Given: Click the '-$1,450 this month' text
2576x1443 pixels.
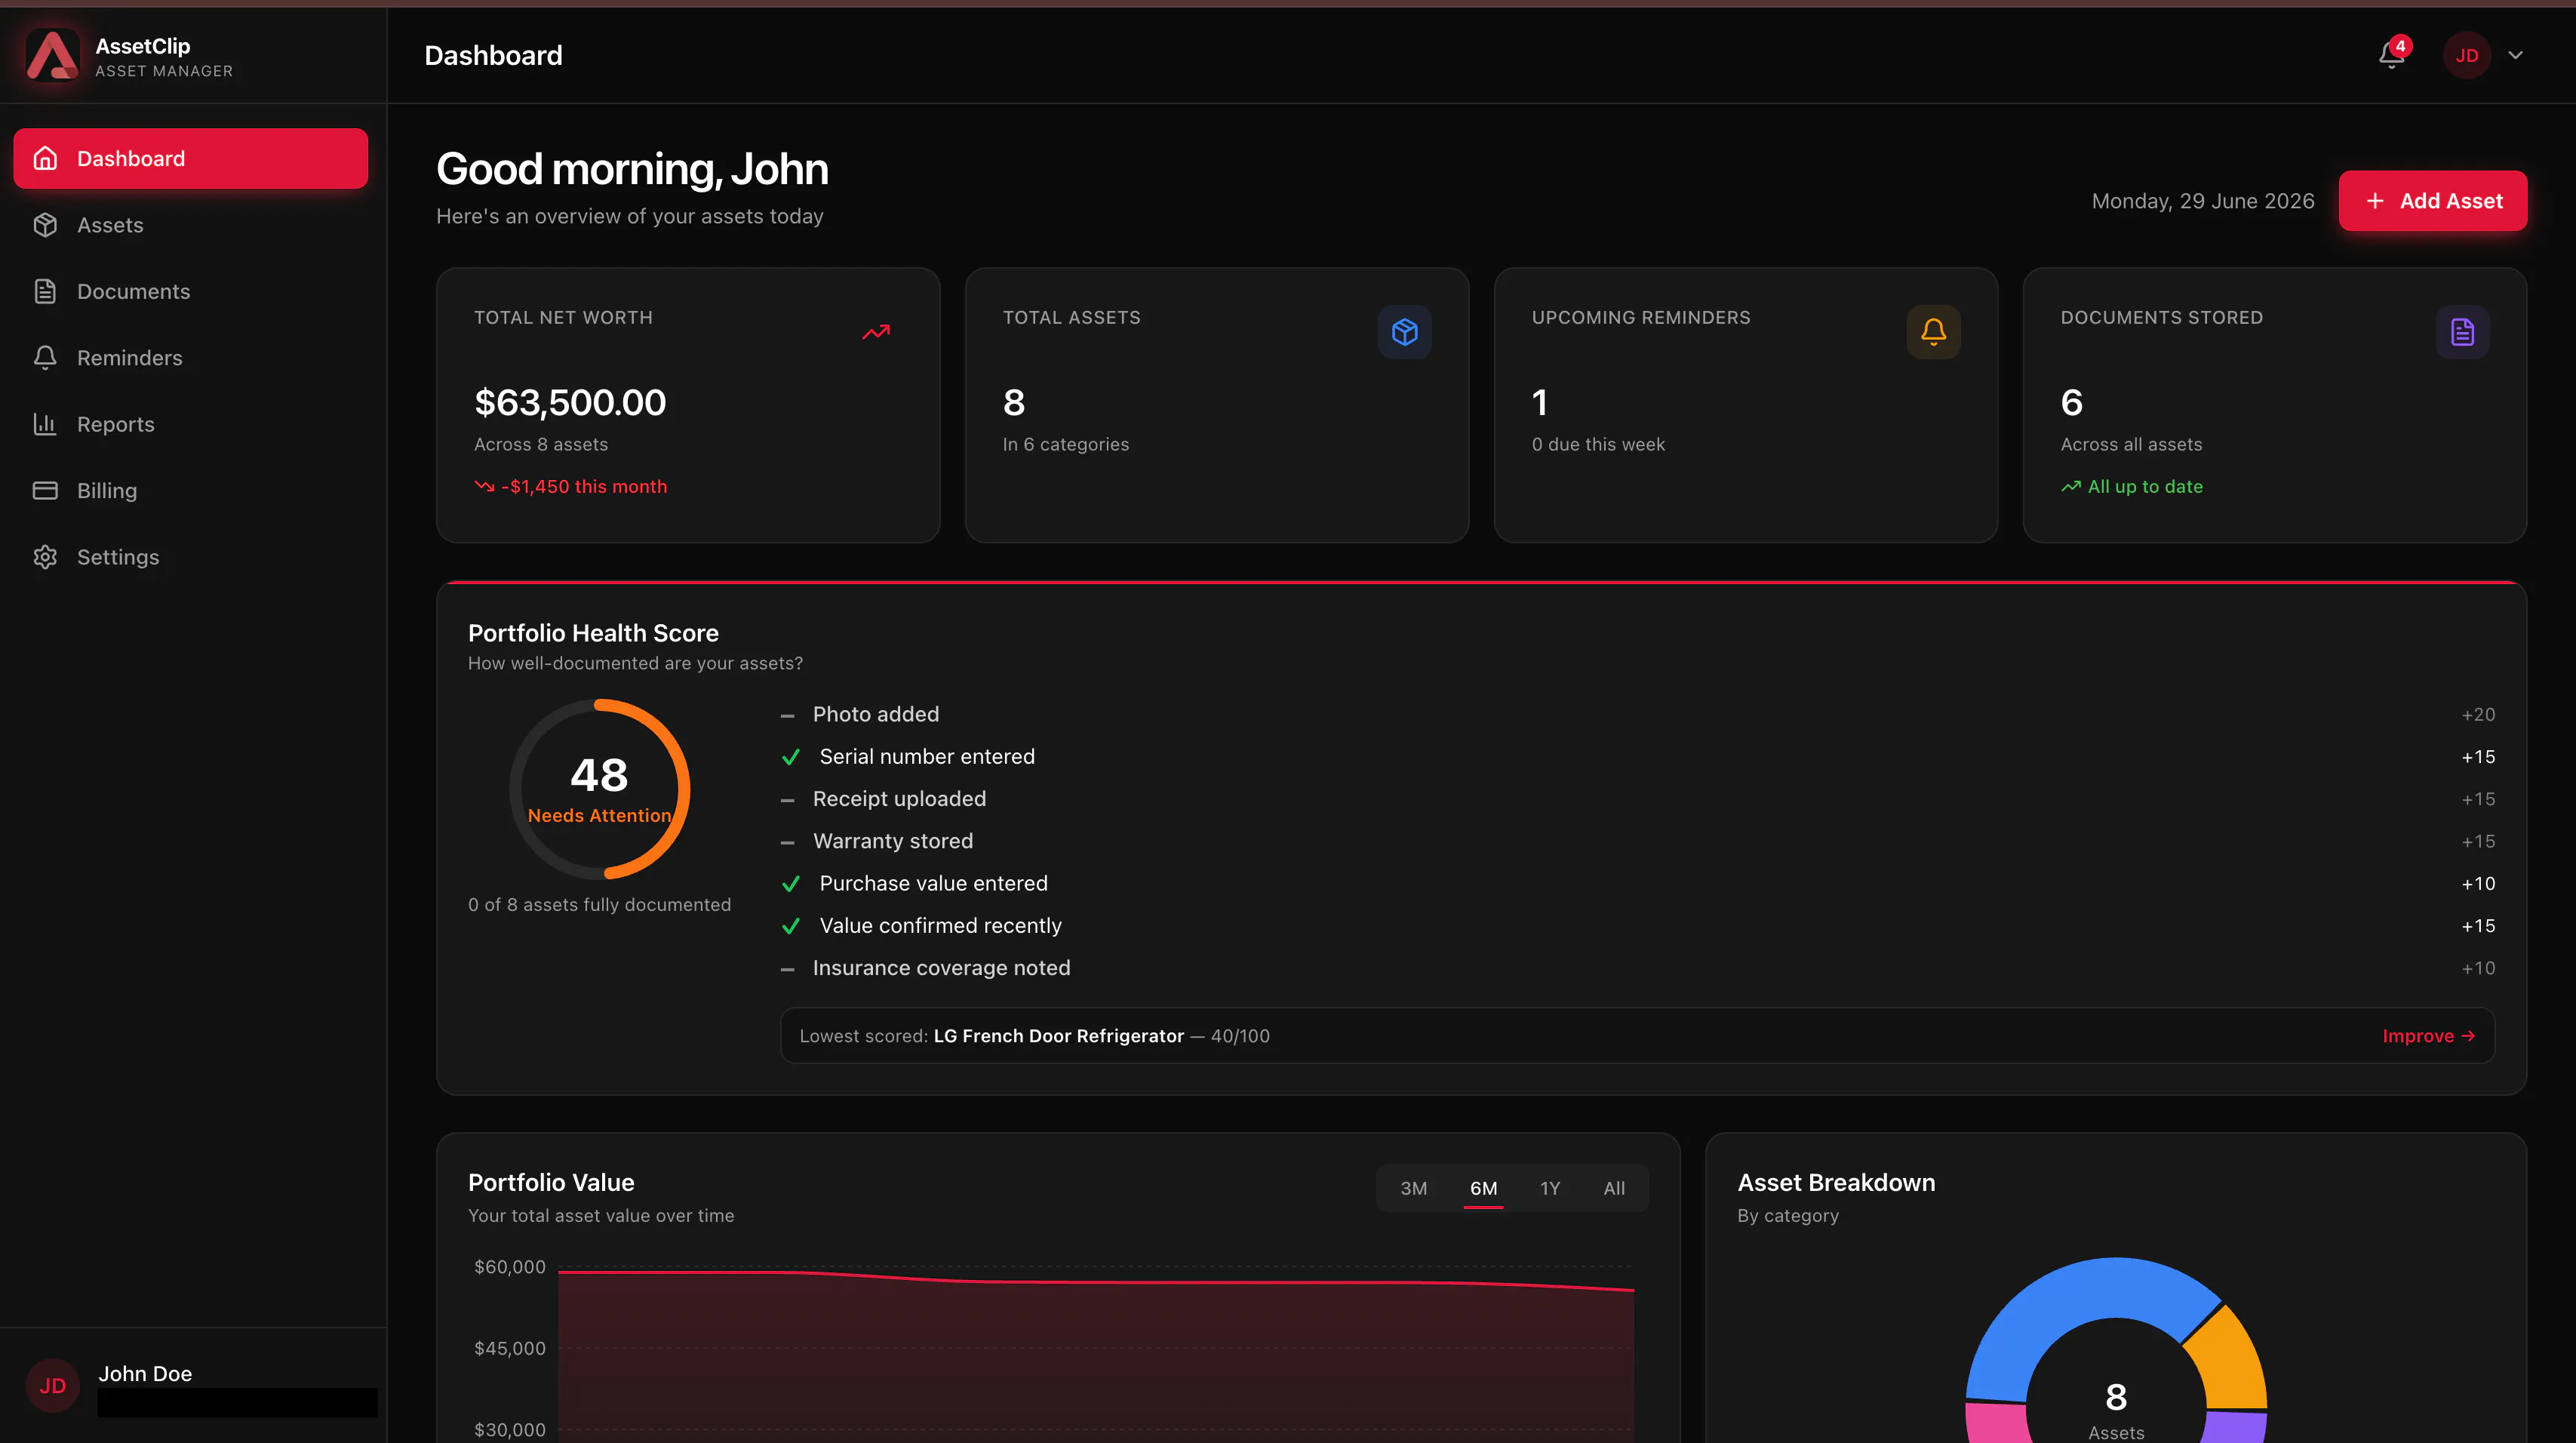Looking at the screenshot, I should tap(584, 487).
